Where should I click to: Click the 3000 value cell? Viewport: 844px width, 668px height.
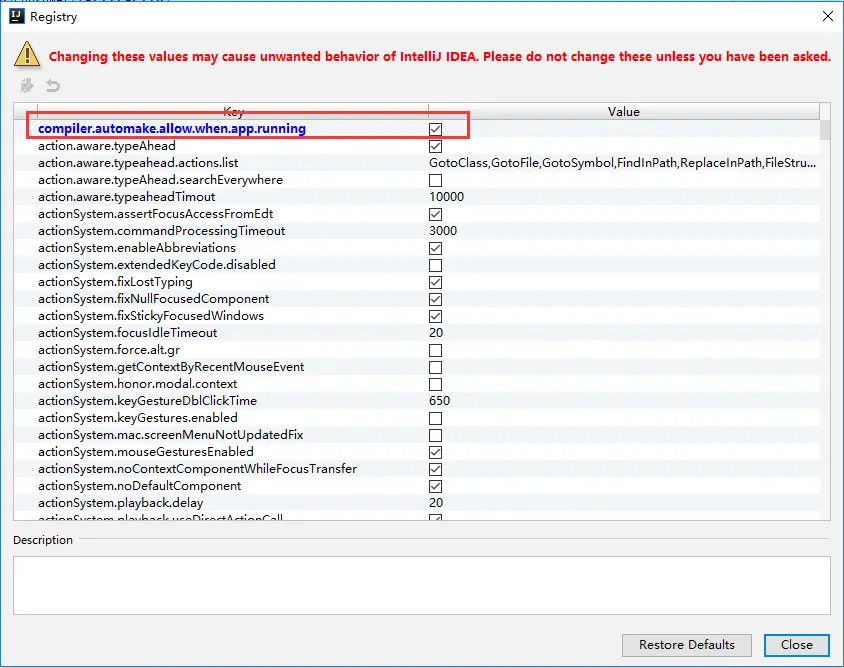pos(443,231)
